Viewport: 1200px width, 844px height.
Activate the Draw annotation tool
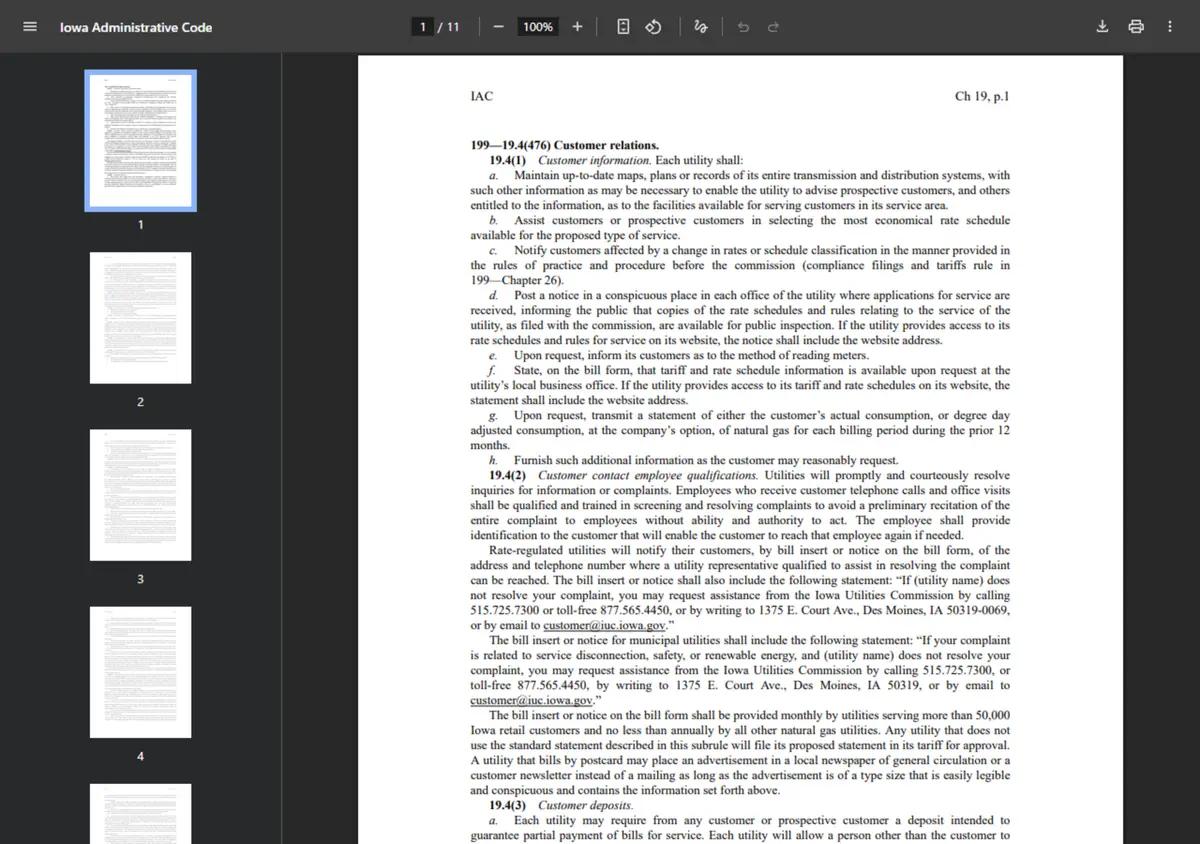tap(701, 27)
